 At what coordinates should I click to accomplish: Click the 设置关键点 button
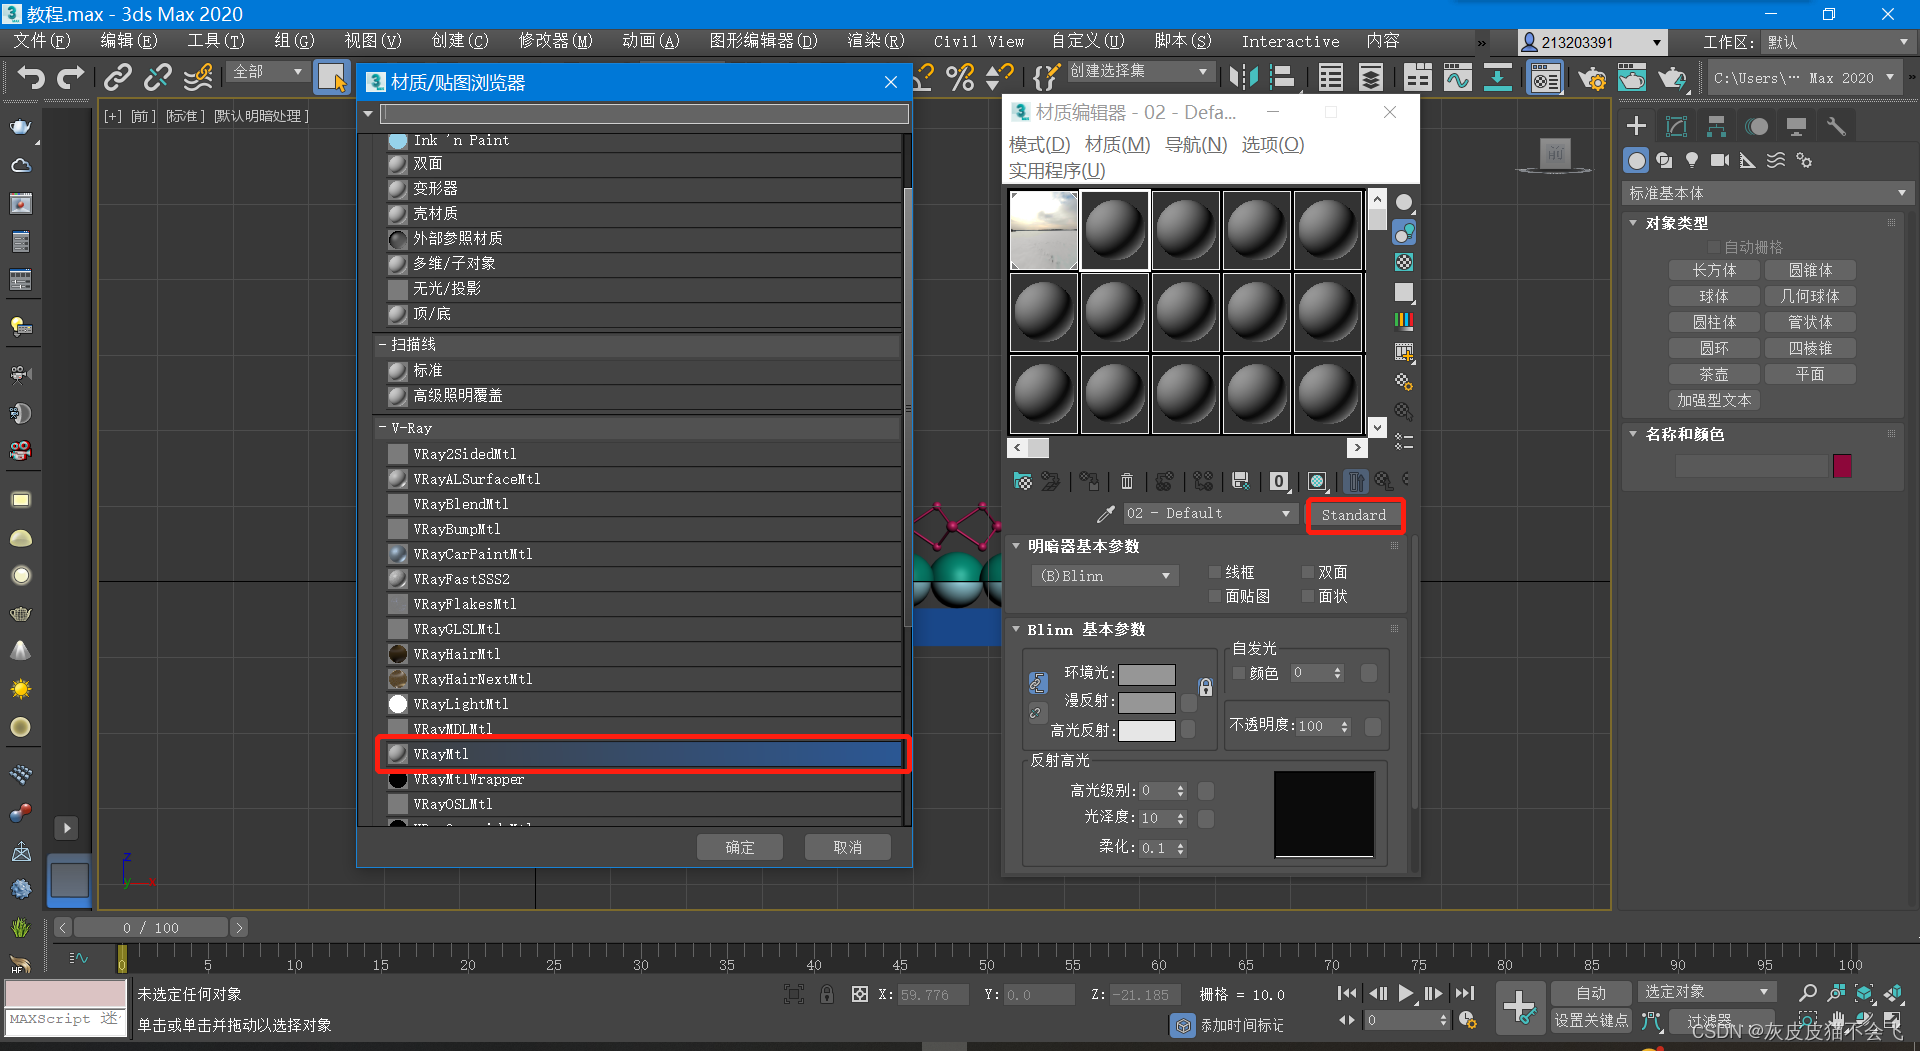[1590, 1020]
